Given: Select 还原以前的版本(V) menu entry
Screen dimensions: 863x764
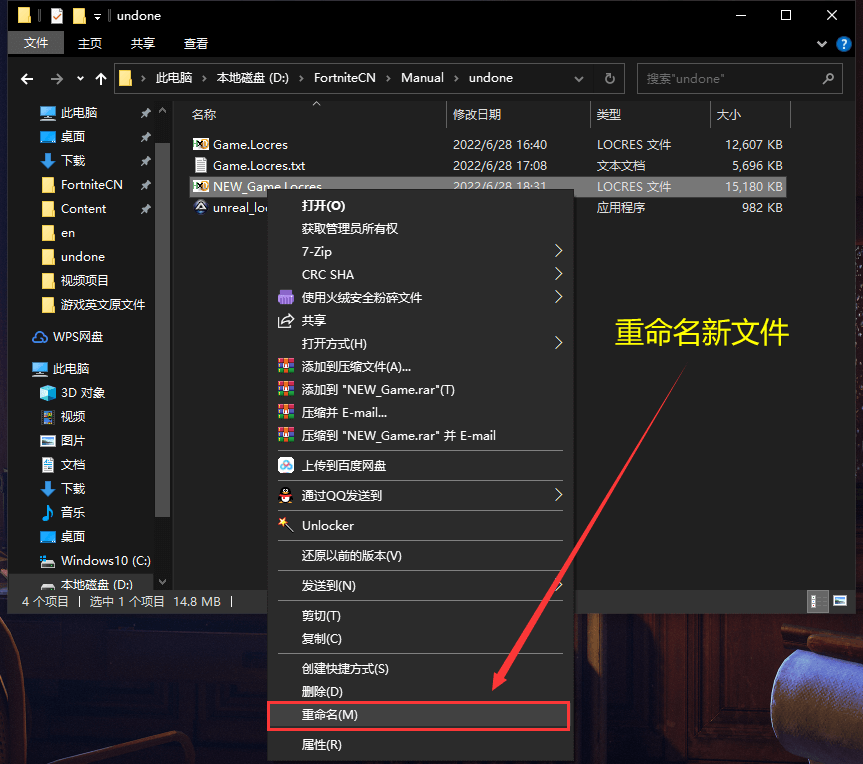Looking at the screenshot, I should [420, 556].
